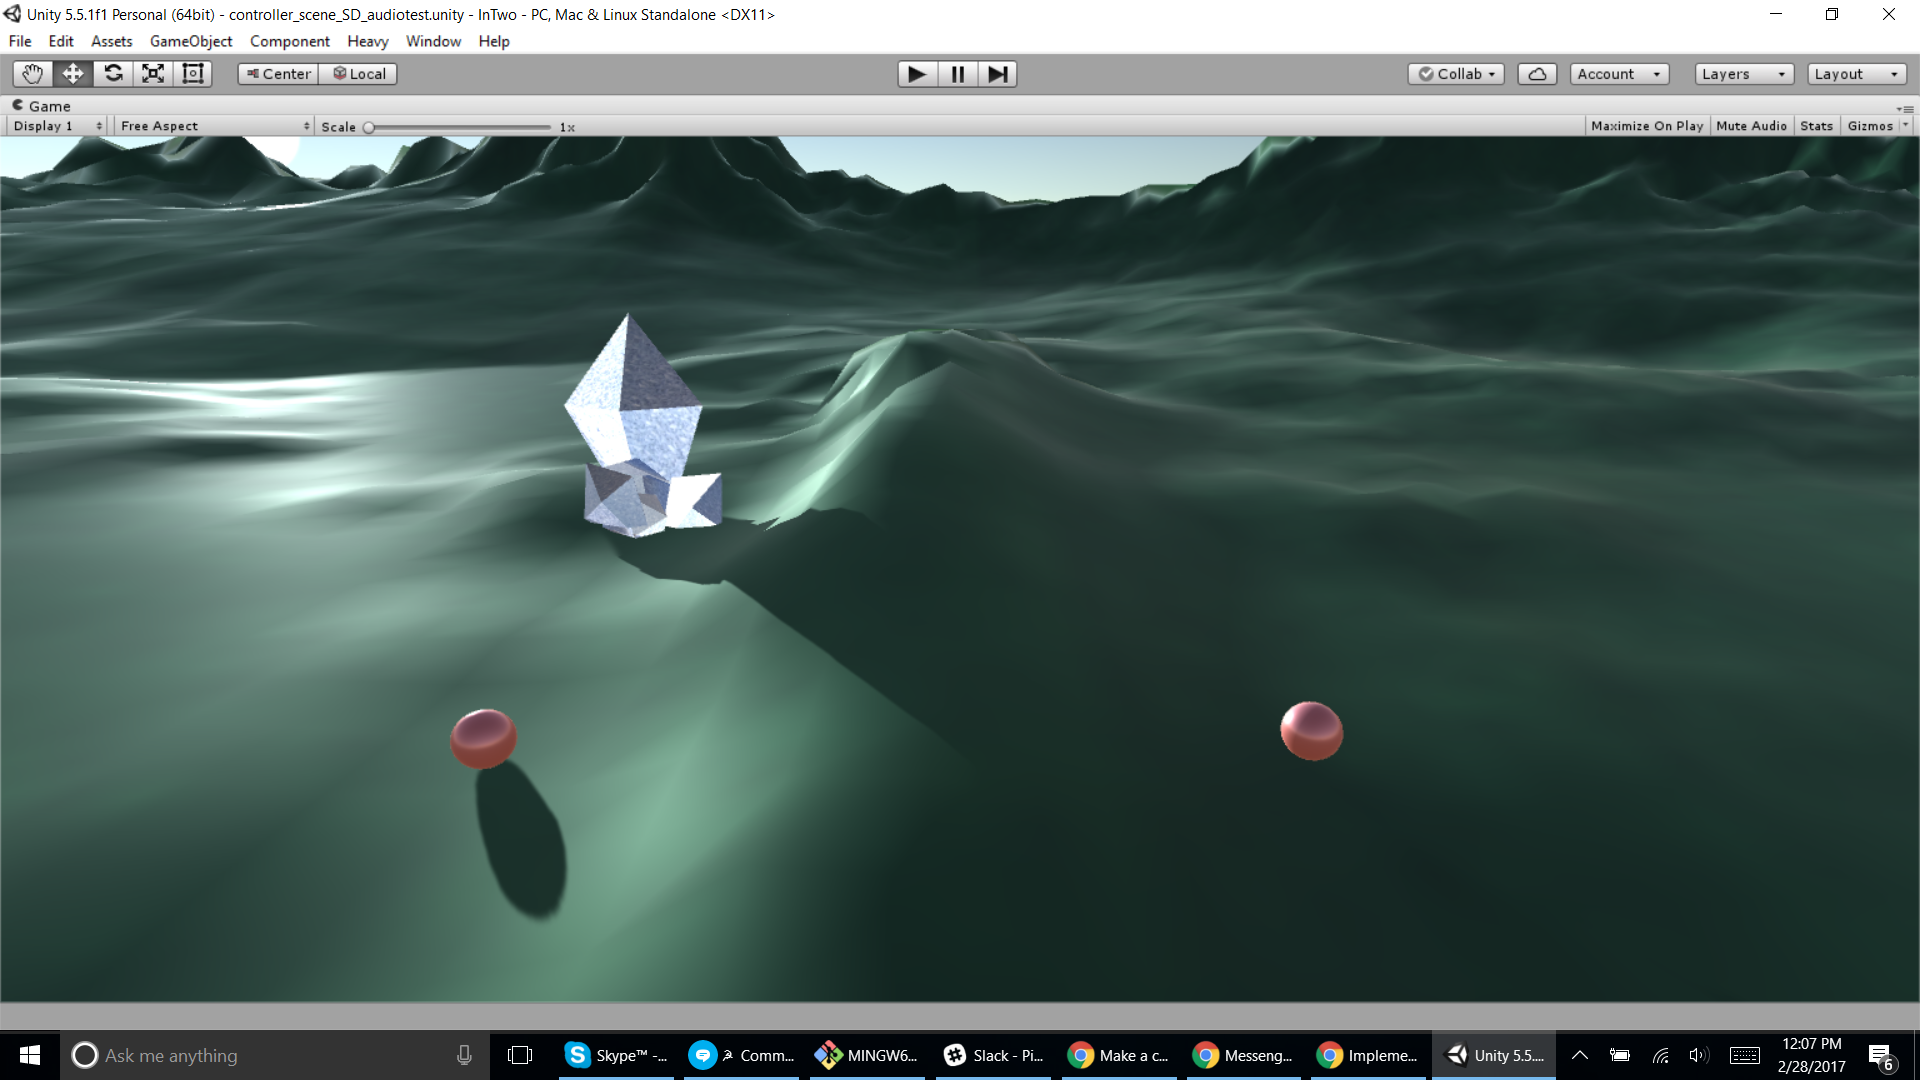Screen dimensions: 1920x1080
Task: Select the Scale tool
Action: pyautogui.click(x=153, y=74)
